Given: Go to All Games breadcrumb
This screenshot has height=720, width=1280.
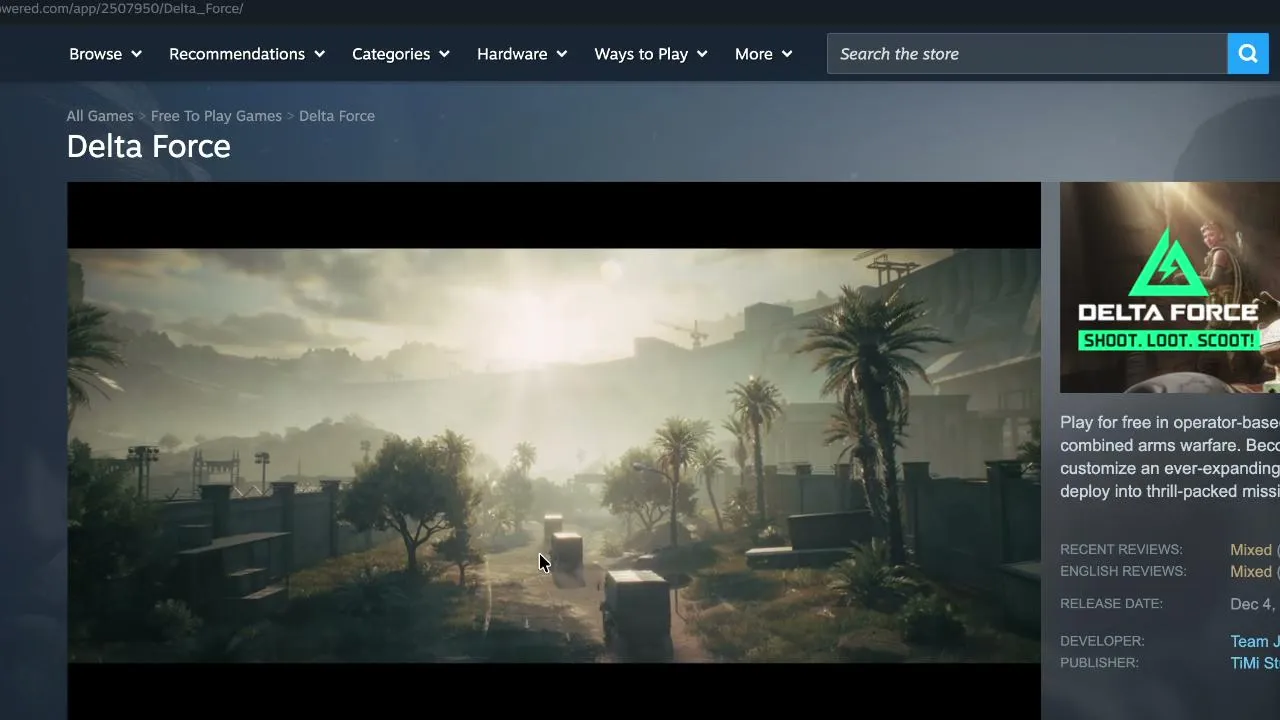Looking at the screenshot, I should click(100, 116).
